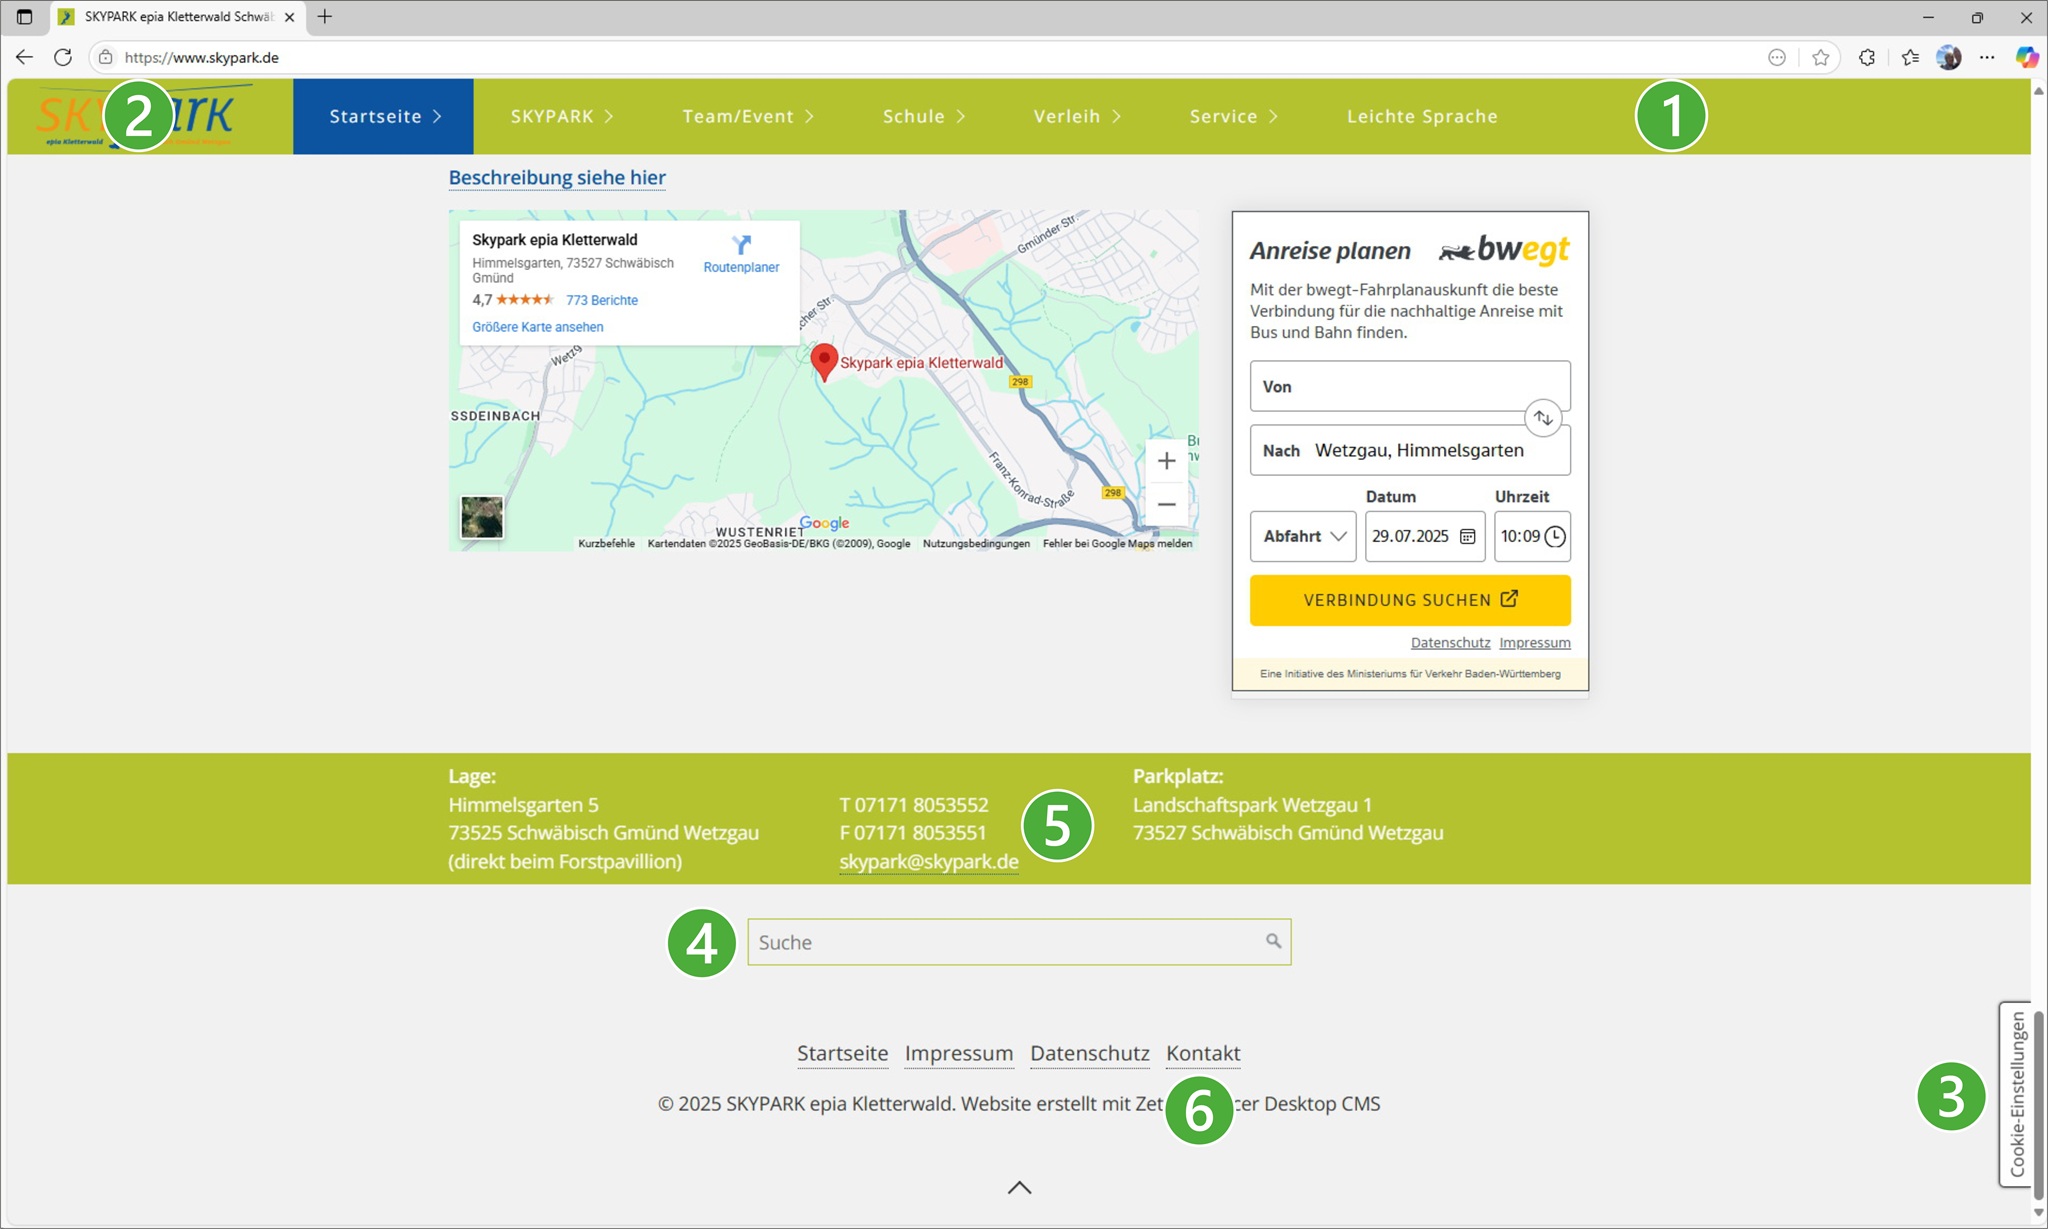Open the calendar icon in Datum field
This screenshot has height=1229, width=2048.
coord(1467,536)
